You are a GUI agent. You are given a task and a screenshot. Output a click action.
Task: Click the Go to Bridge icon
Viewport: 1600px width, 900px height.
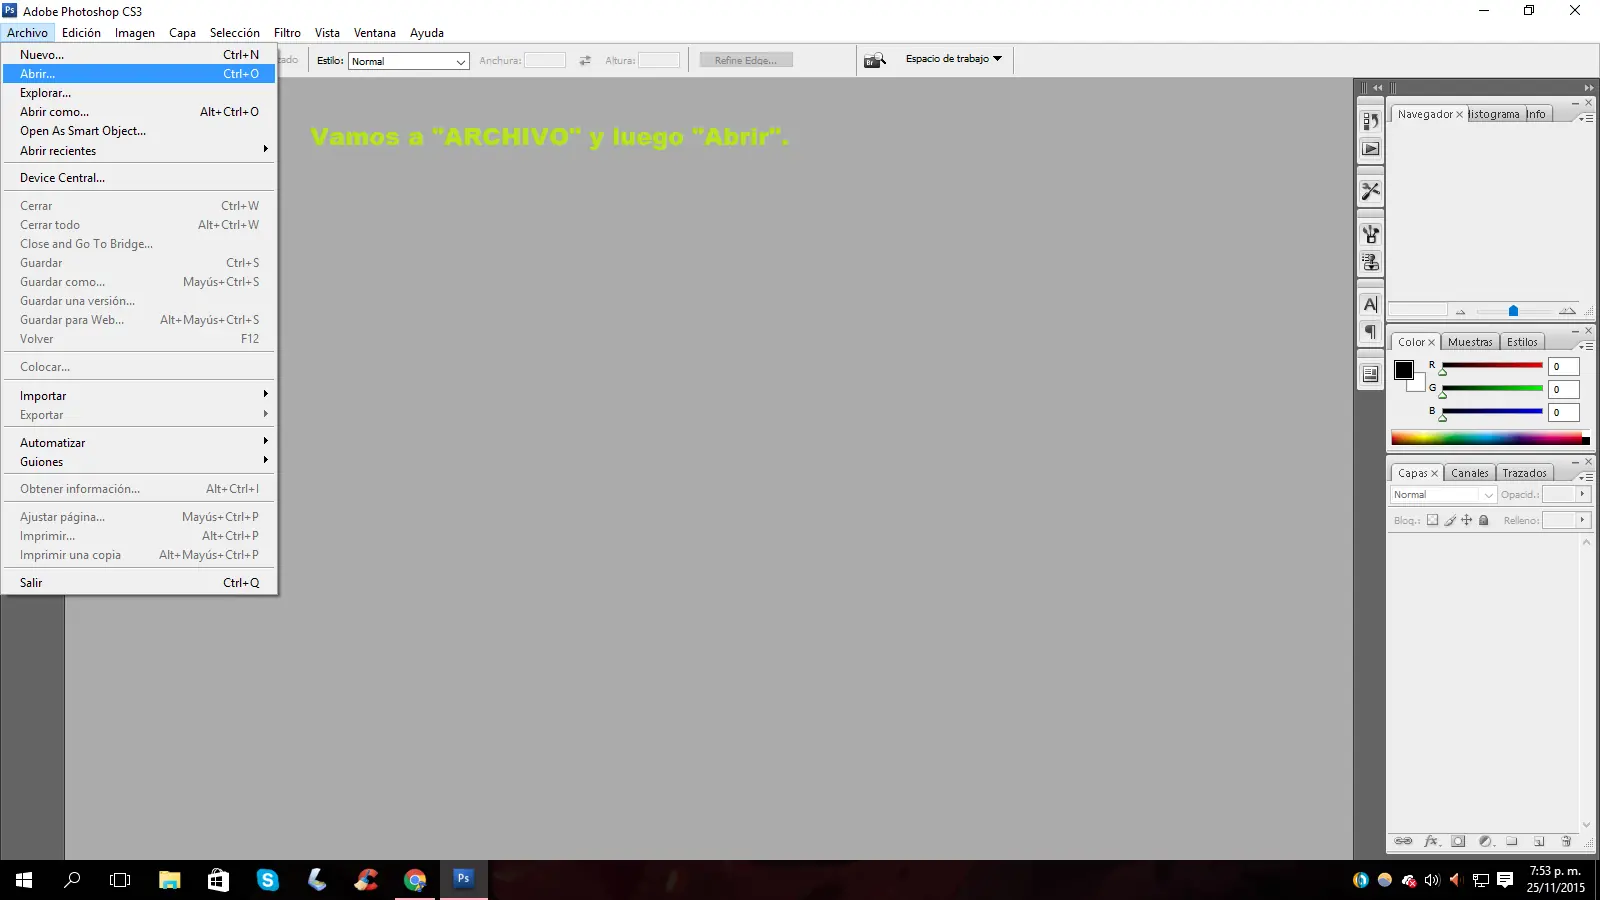point(875,60)
